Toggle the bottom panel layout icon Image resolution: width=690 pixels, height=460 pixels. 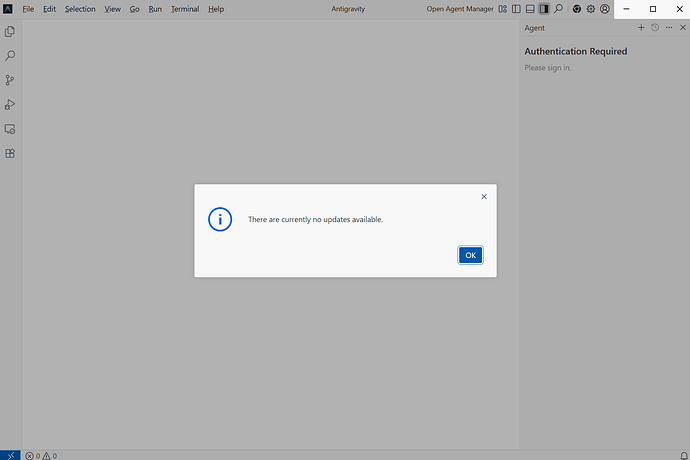(530, 9)
